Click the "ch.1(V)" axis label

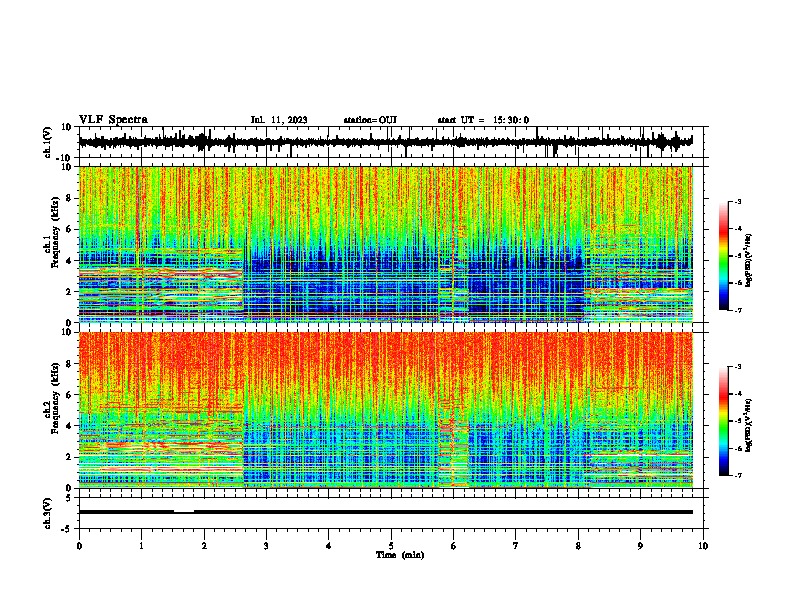[48, 142]
